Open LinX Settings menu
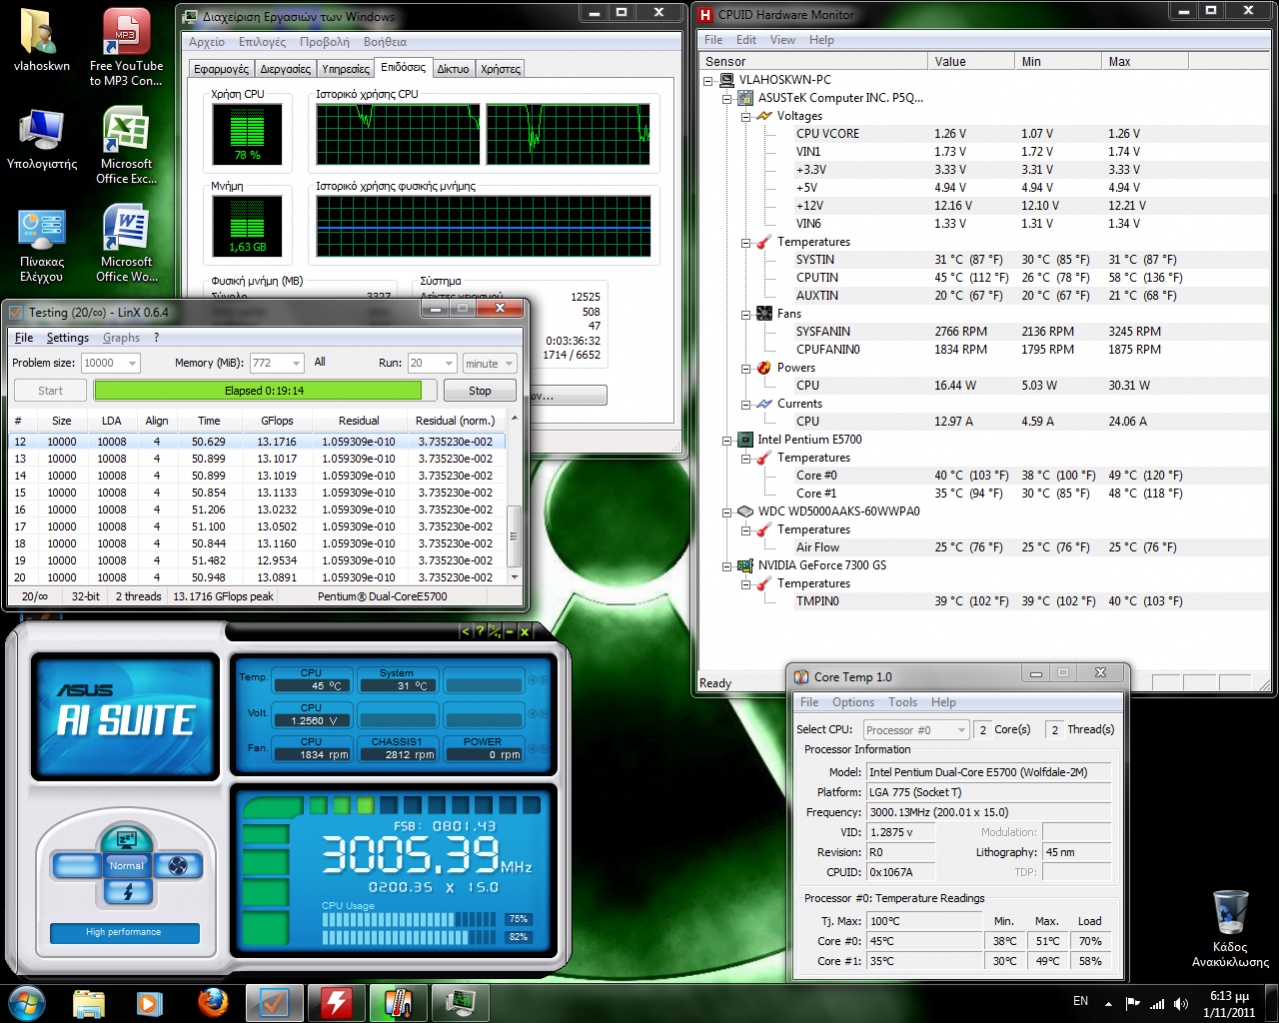 tap(68, 338)
